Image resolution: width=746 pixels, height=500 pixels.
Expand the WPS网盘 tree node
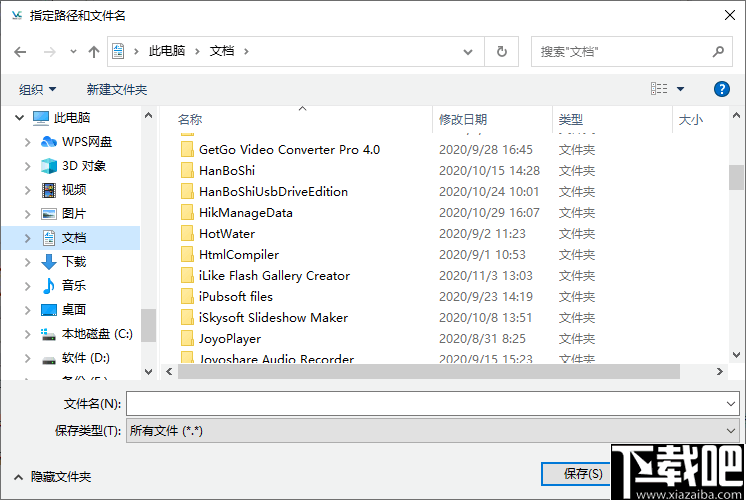(x=28, y=142)
